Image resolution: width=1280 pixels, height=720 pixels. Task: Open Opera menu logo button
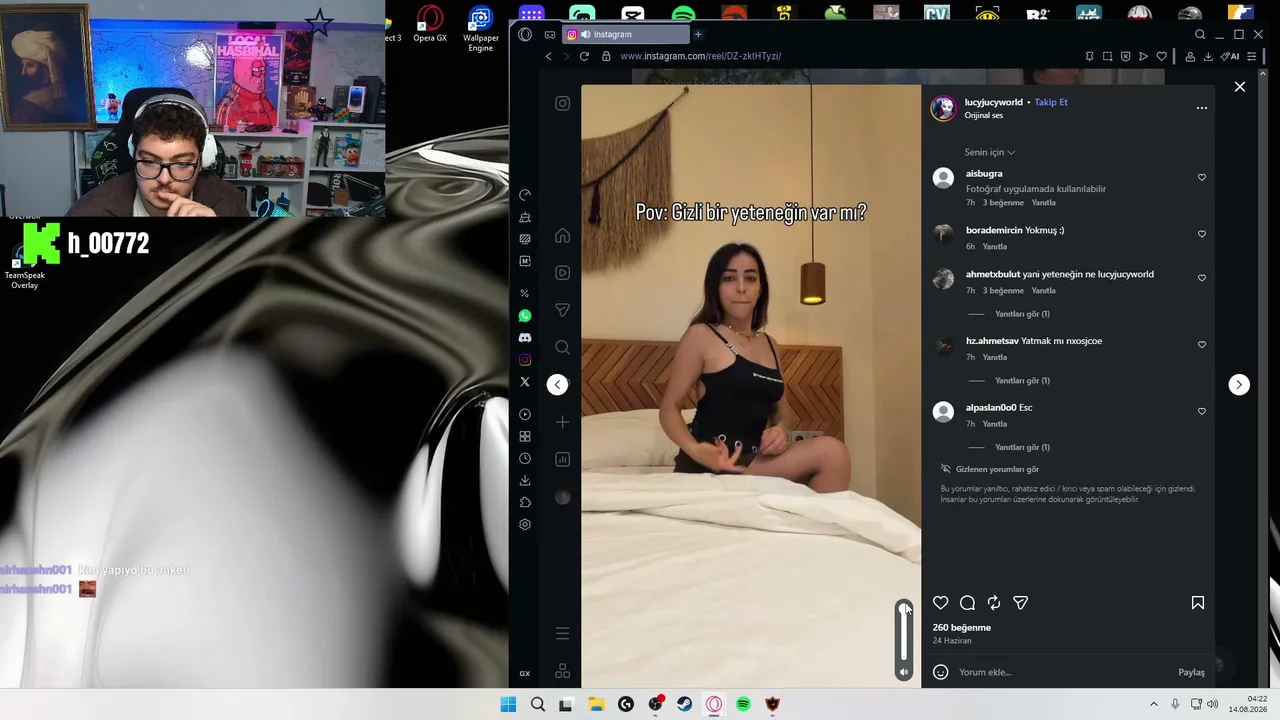(525, 34)
